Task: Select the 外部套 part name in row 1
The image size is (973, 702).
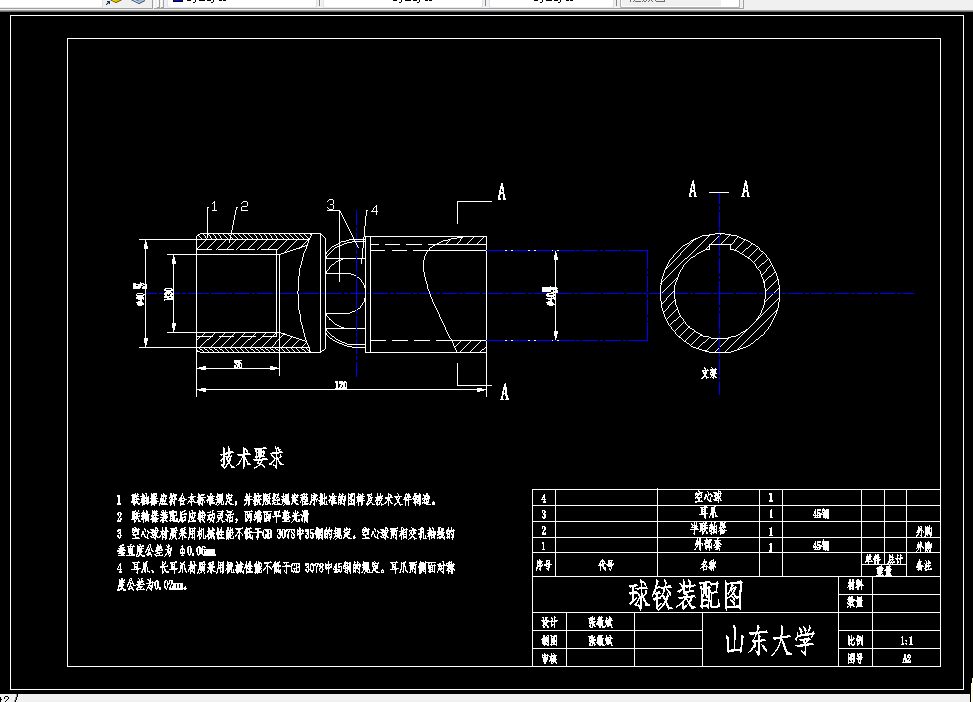Action: tap(708, 545)
